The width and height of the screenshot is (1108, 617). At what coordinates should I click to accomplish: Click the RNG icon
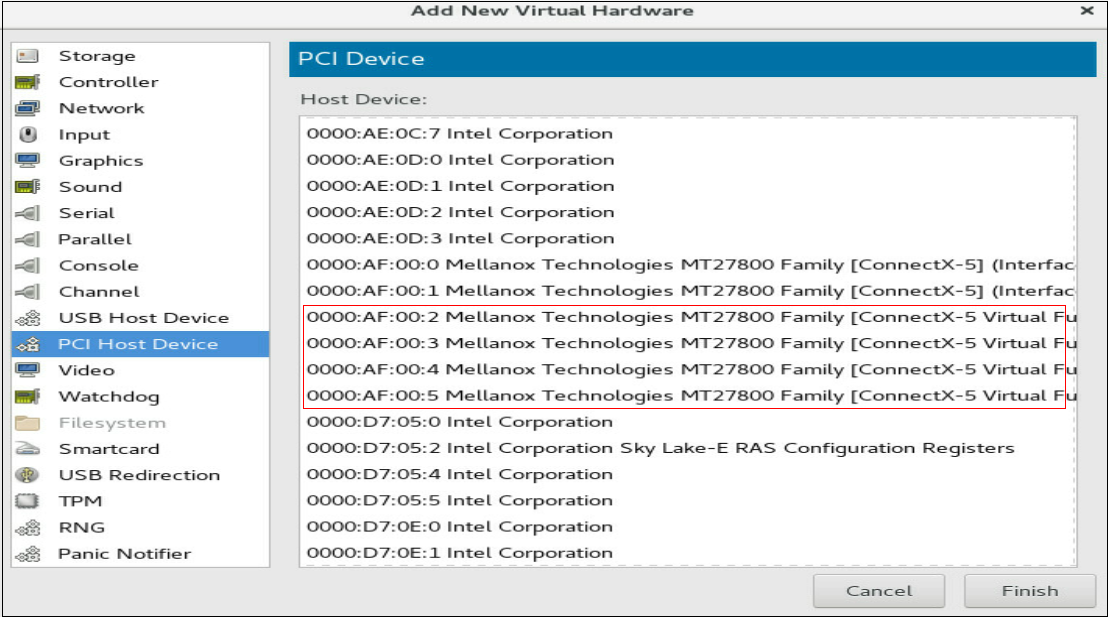[x=28, y=527]
